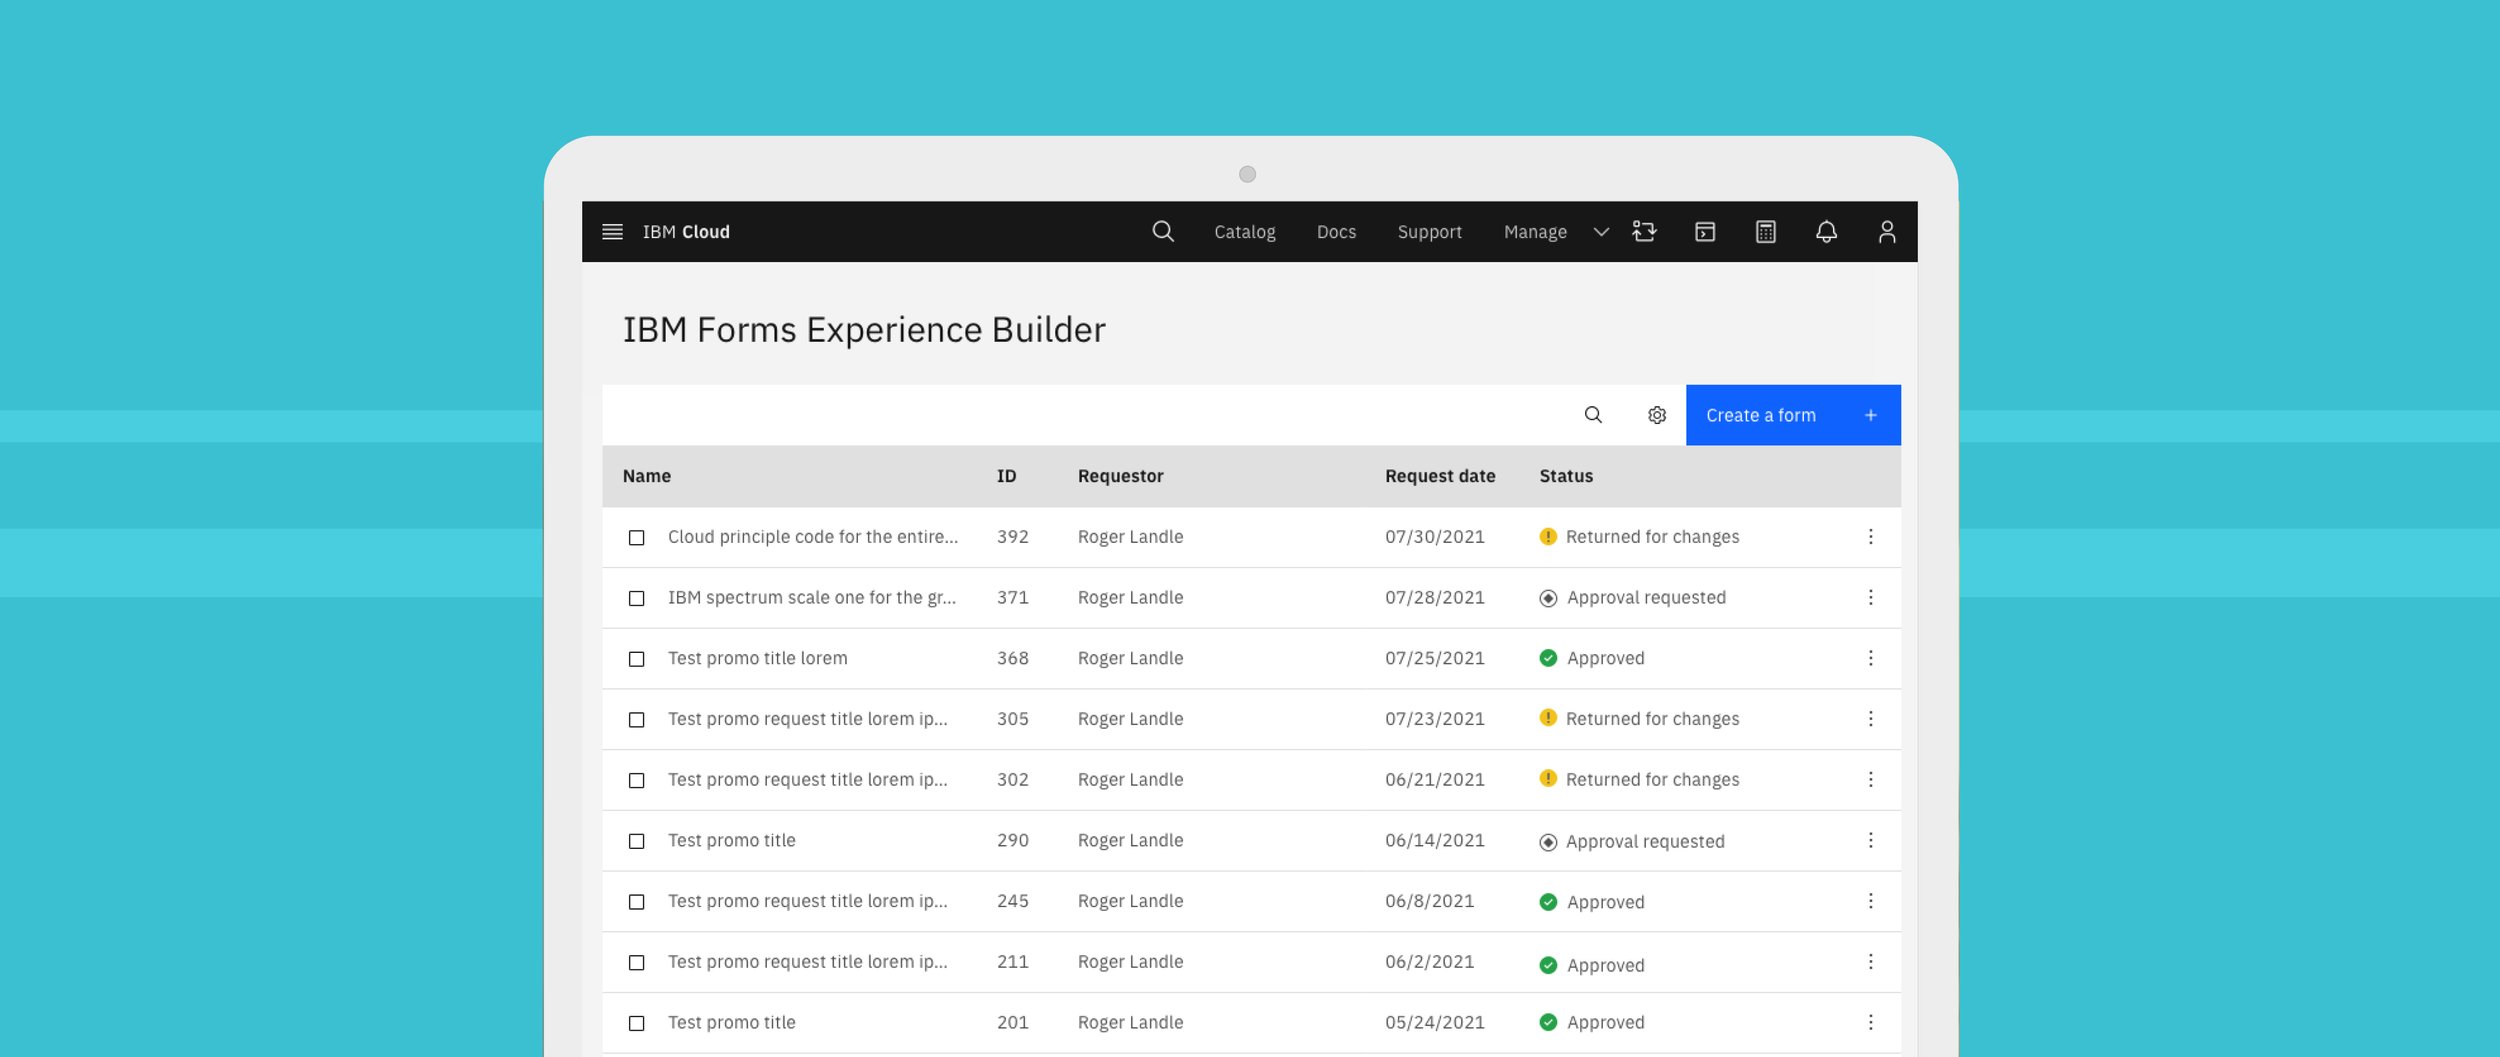Viewport: 2500px width, 1057px height.
Task: Open the hamburger navigation menu
Action: click(612, 232)
